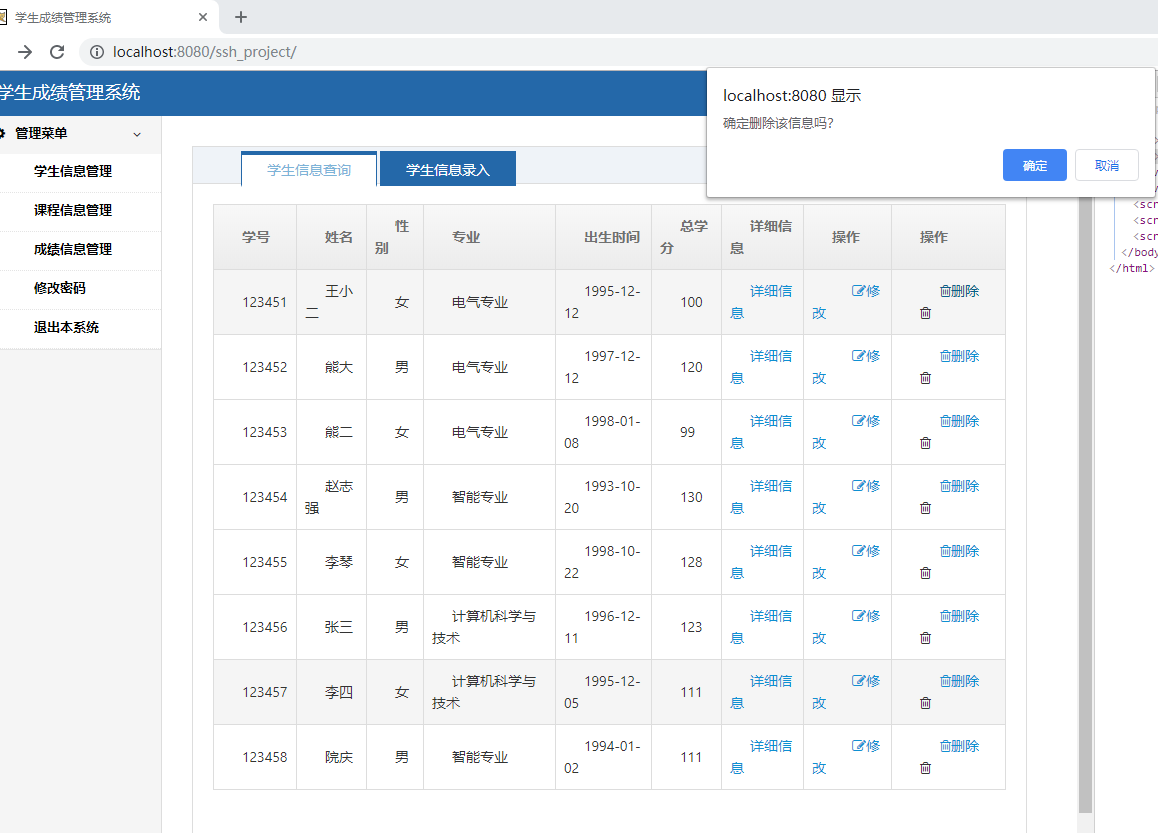Click the edit pencil icon for 熊大
This screenshot has width=1158, height=833.
click(858, 356)
